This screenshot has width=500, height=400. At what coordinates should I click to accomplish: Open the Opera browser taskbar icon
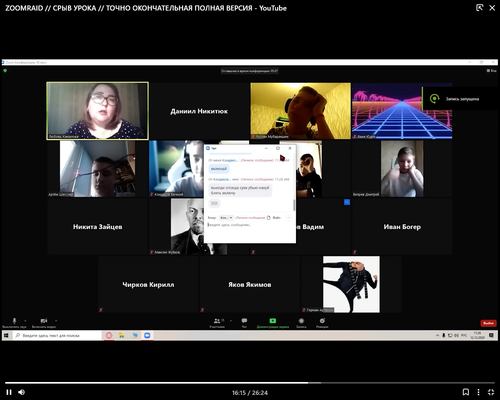click(x=109, y=335)
